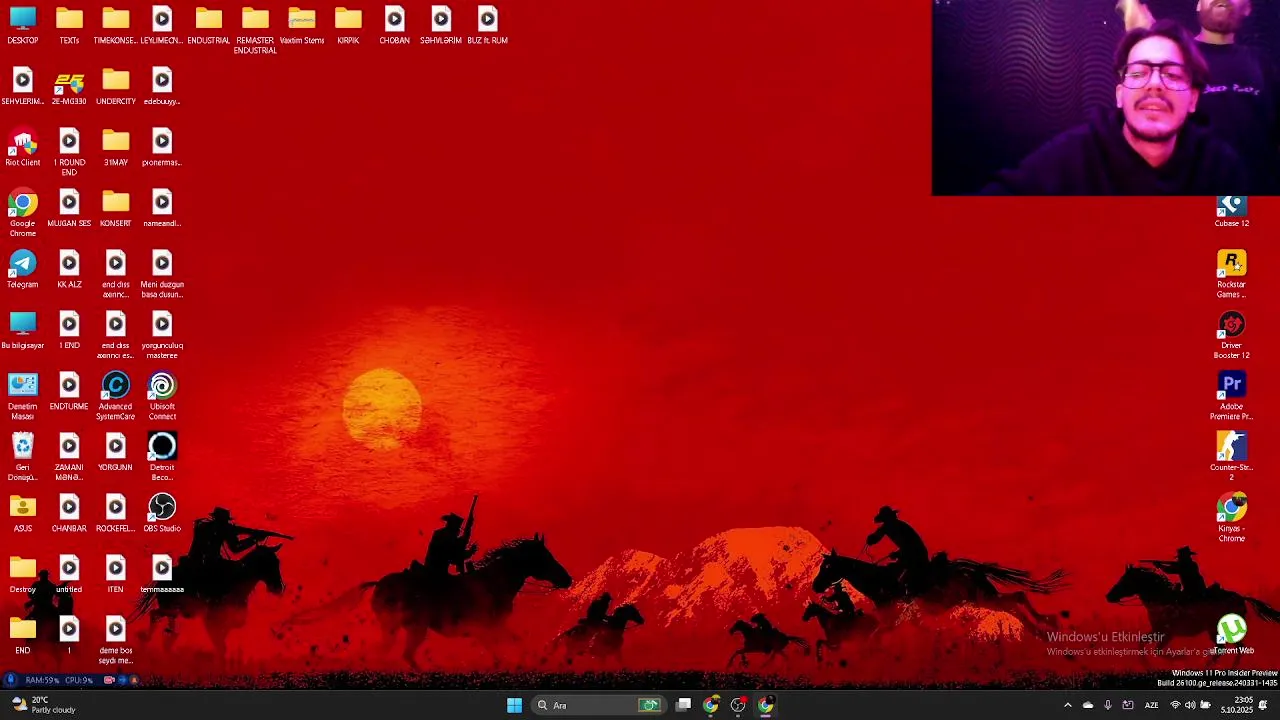Open the KONSERT folder
The height and width of the screenshot is (720, 1280).
pos(115,209)
